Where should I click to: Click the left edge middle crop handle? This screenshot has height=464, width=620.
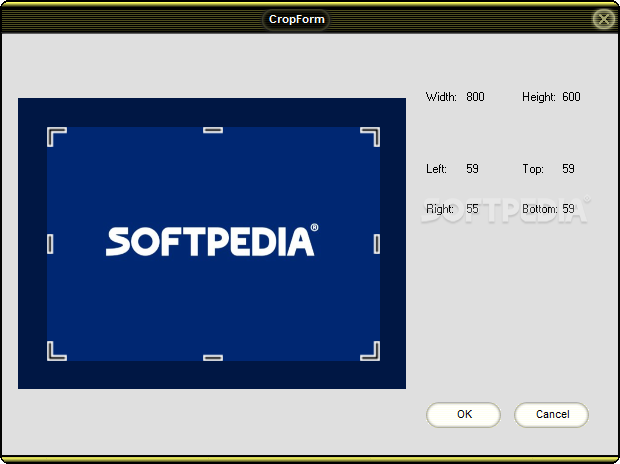(x=50, y=244)
